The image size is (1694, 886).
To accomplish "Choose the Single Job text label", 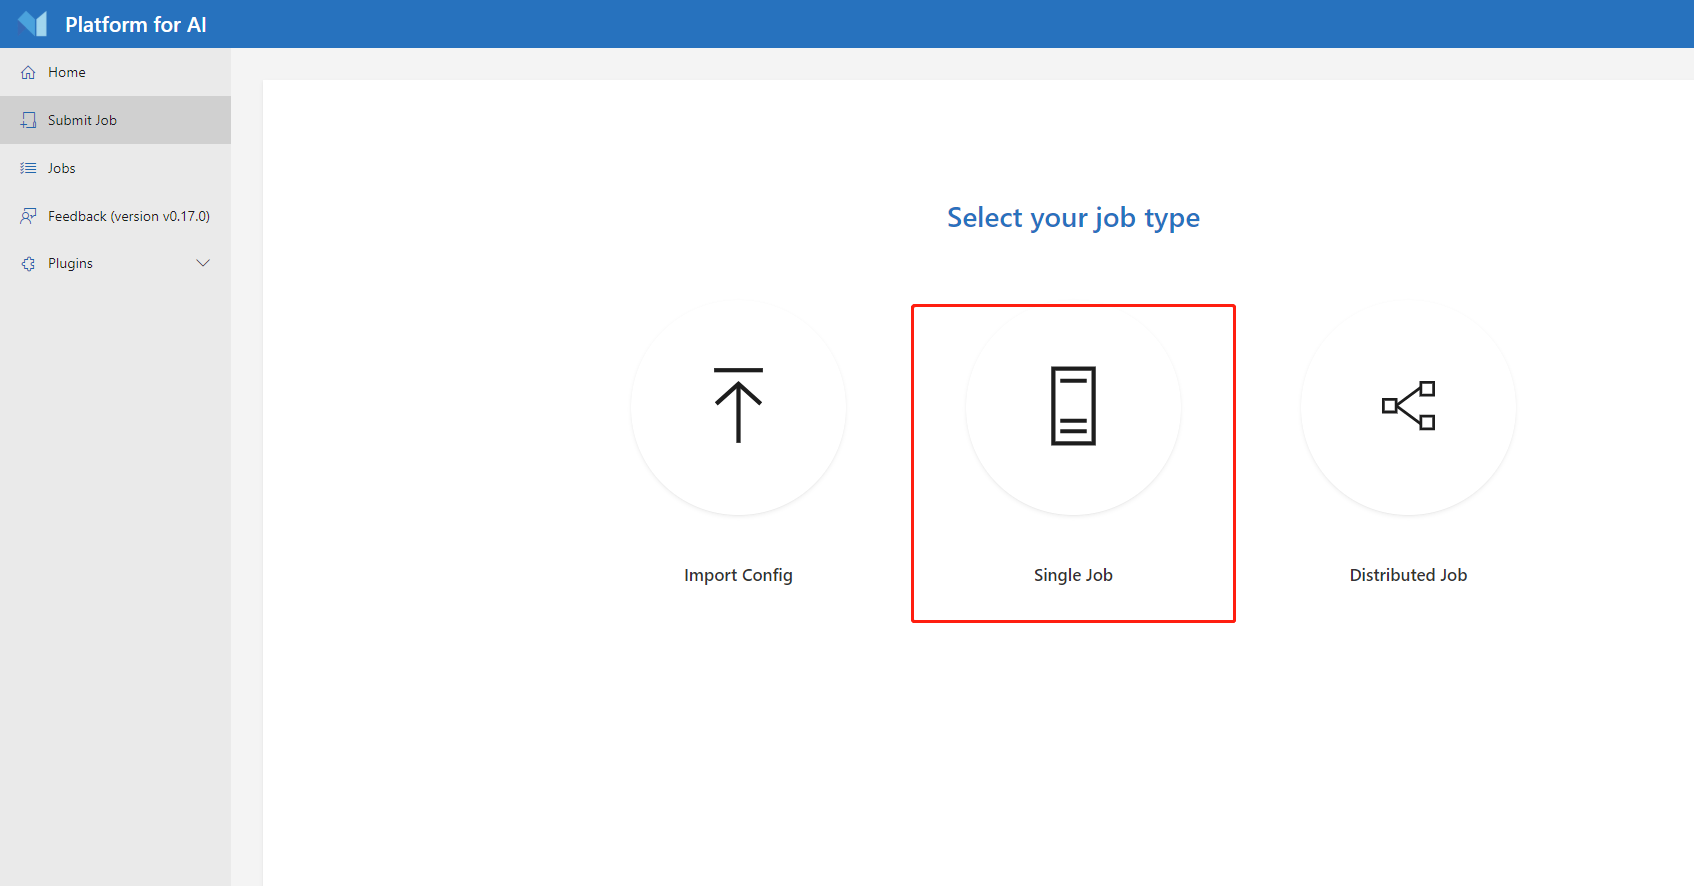I will pos(1073,575).
